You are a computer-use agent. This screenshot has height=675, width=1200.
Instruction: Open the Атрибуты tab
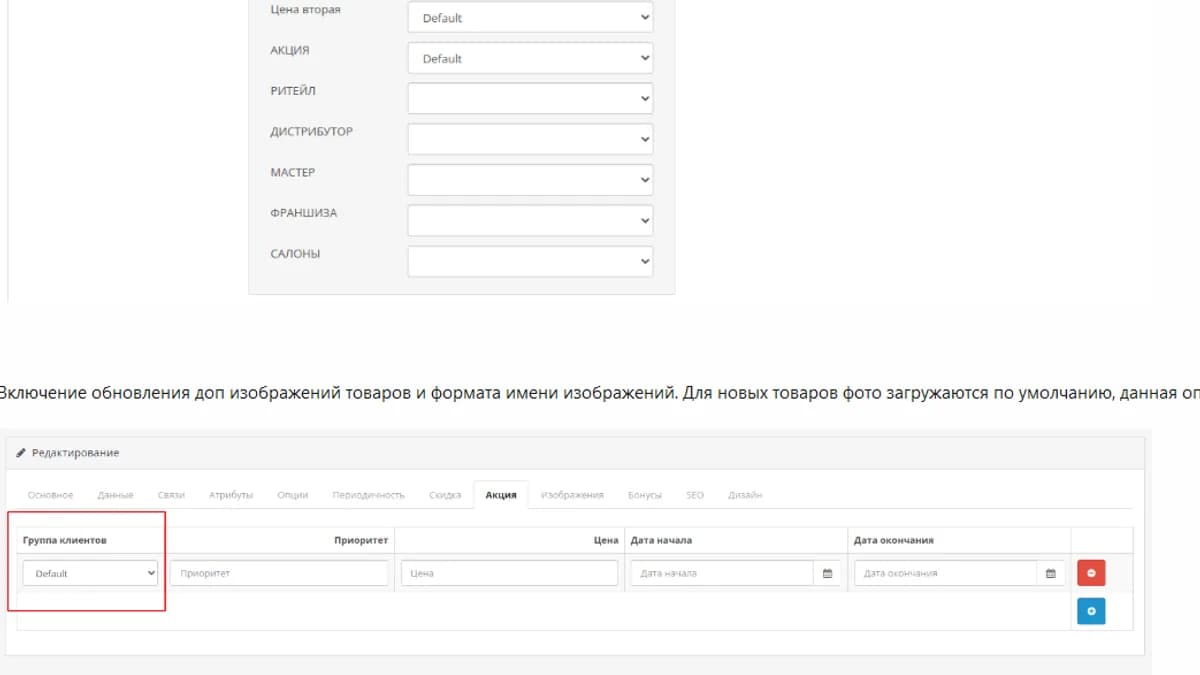[231, 495]
